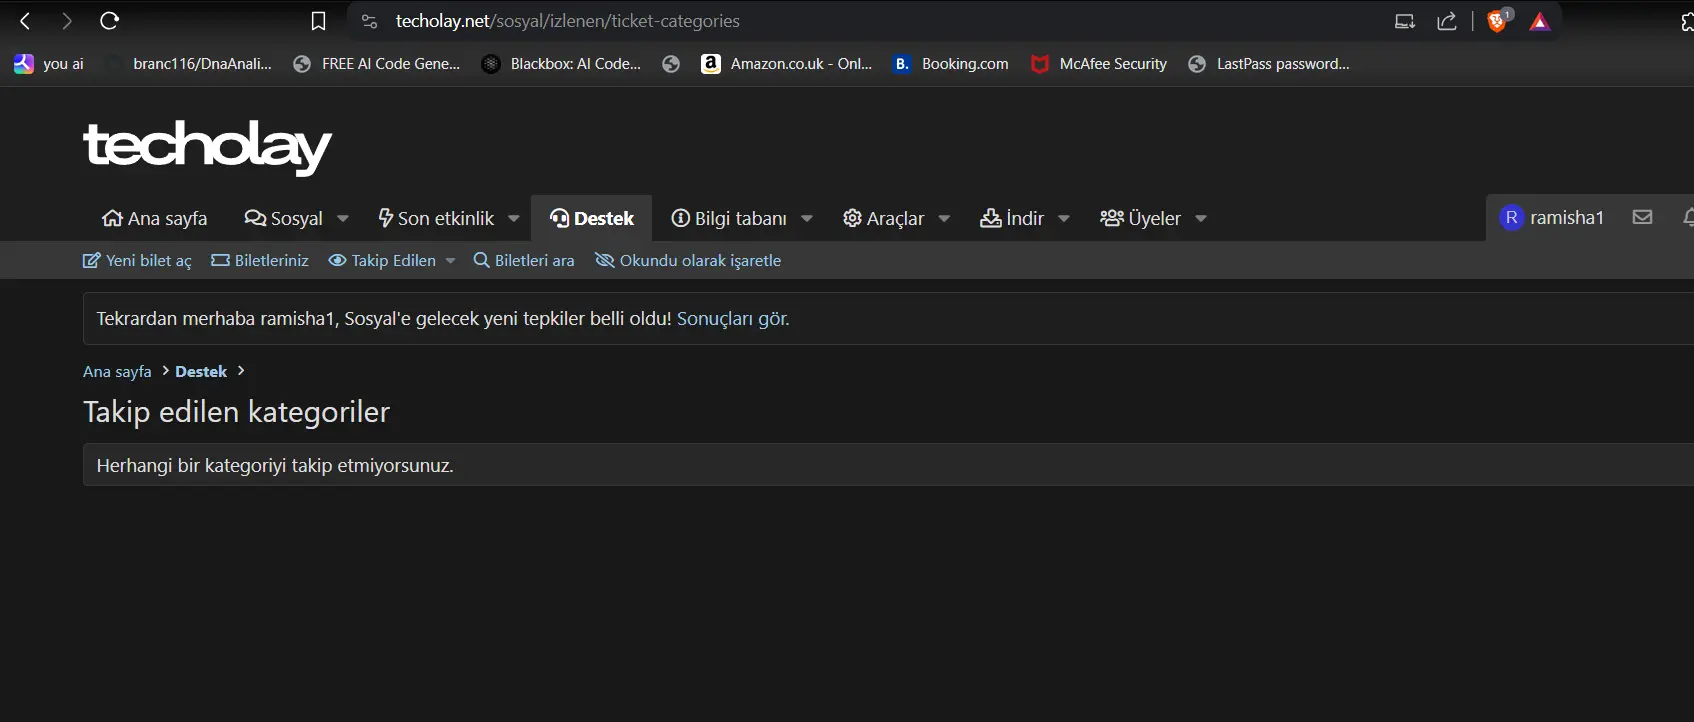Open Biletleriniz link

260,260
